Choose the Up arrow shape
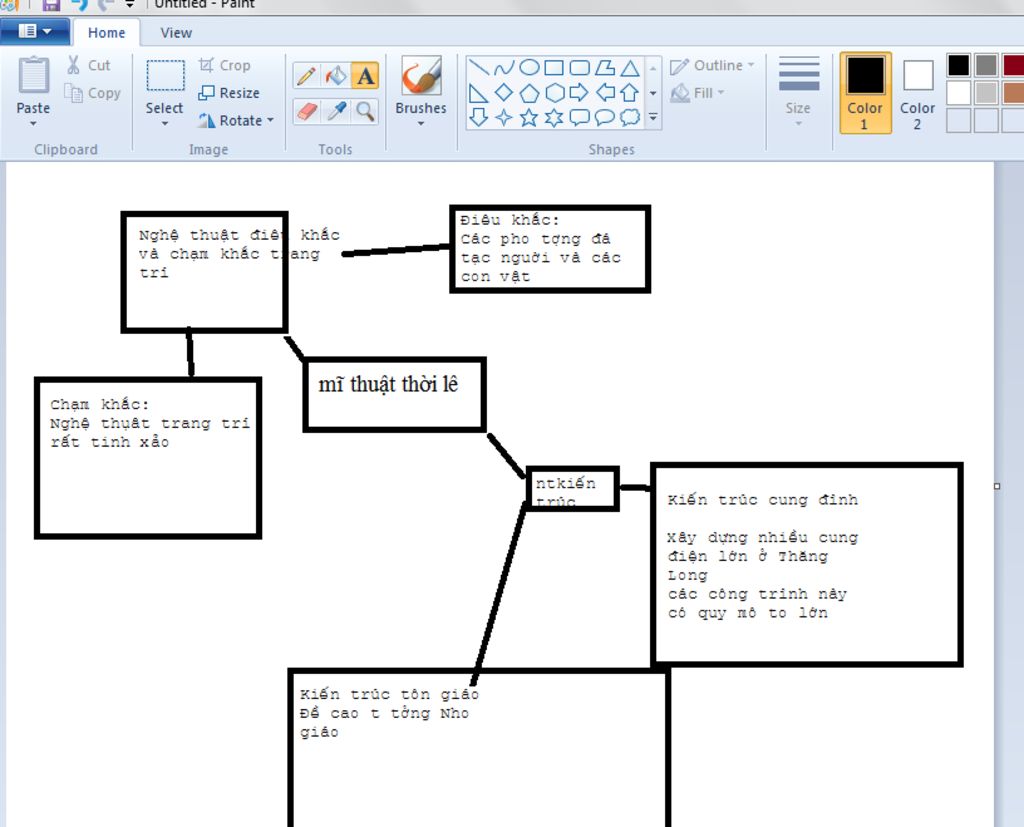 pos(630,93)
